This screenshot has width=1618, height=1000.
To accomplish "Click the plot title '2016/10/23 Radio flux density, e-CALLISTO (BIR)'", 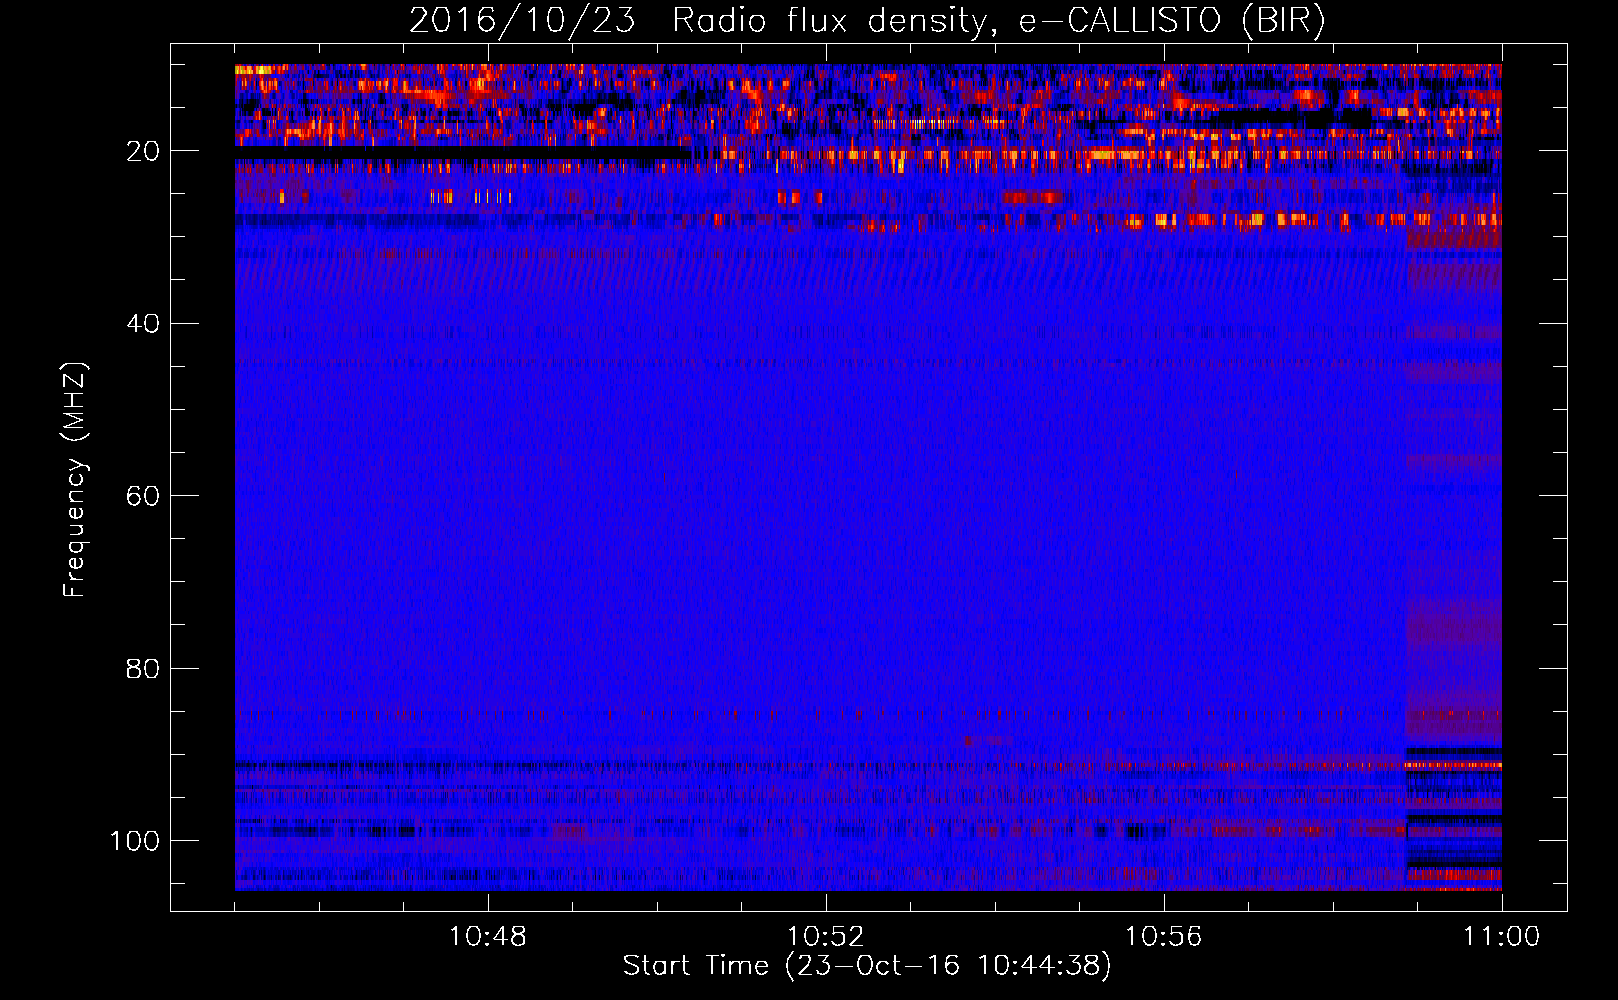I will [x=867, y=21].
